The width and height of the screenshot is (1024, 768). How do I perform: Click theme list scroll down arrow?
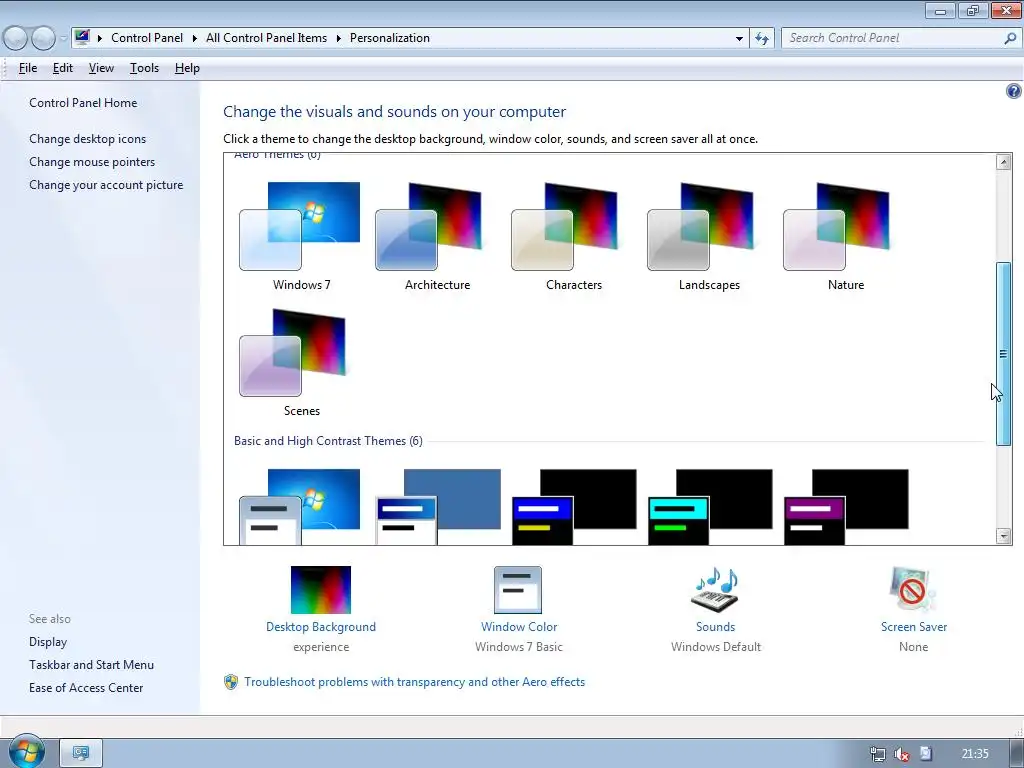coord(1004,536)
